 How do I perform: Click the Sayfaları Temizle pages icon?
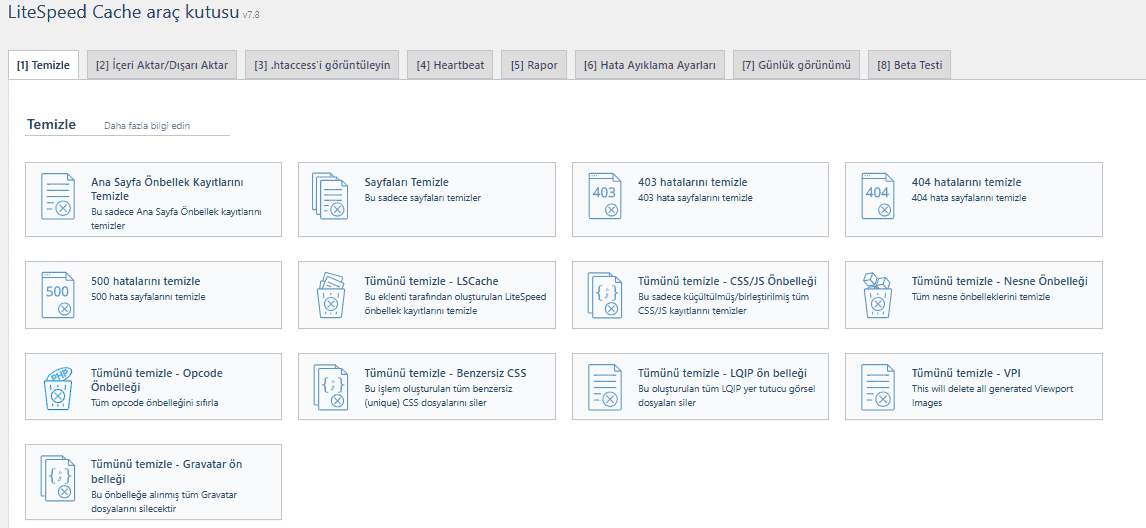(x=331, y=196)
